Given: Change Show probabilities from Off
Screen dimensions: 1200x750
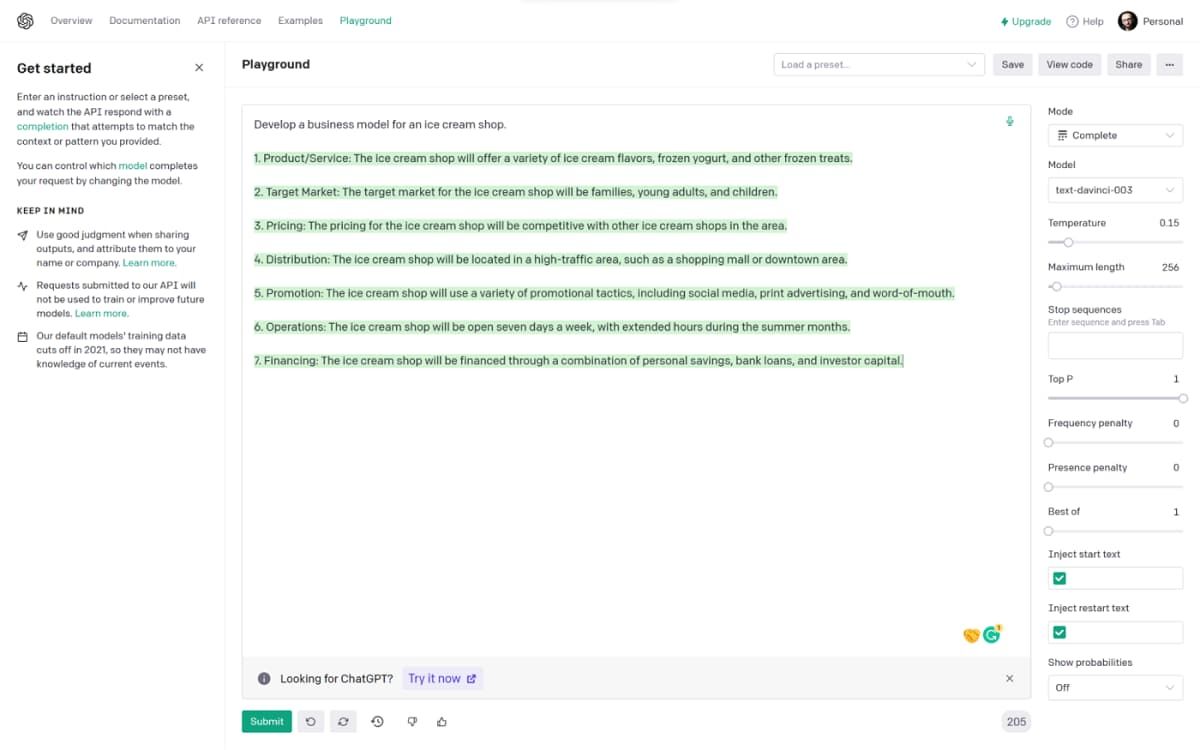Looking at the screenshot, I should pos(1114,687).
